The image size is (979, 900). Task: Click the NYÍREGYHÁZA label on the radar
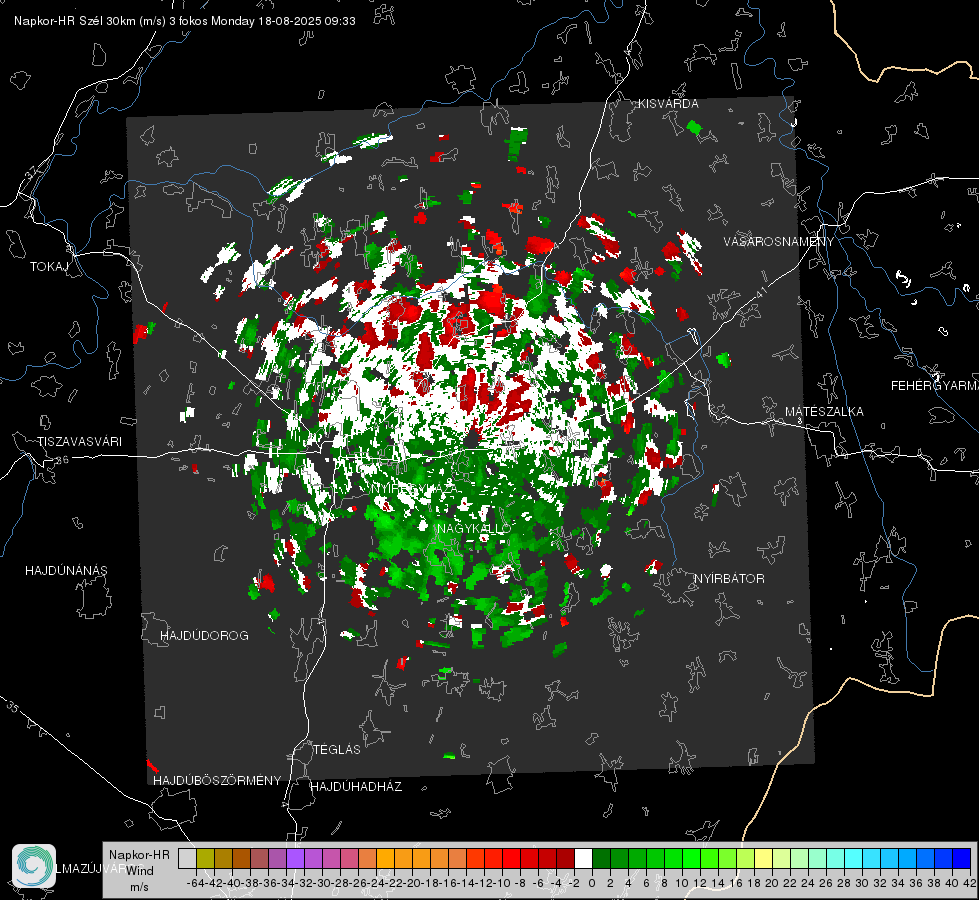click(414, 488)
